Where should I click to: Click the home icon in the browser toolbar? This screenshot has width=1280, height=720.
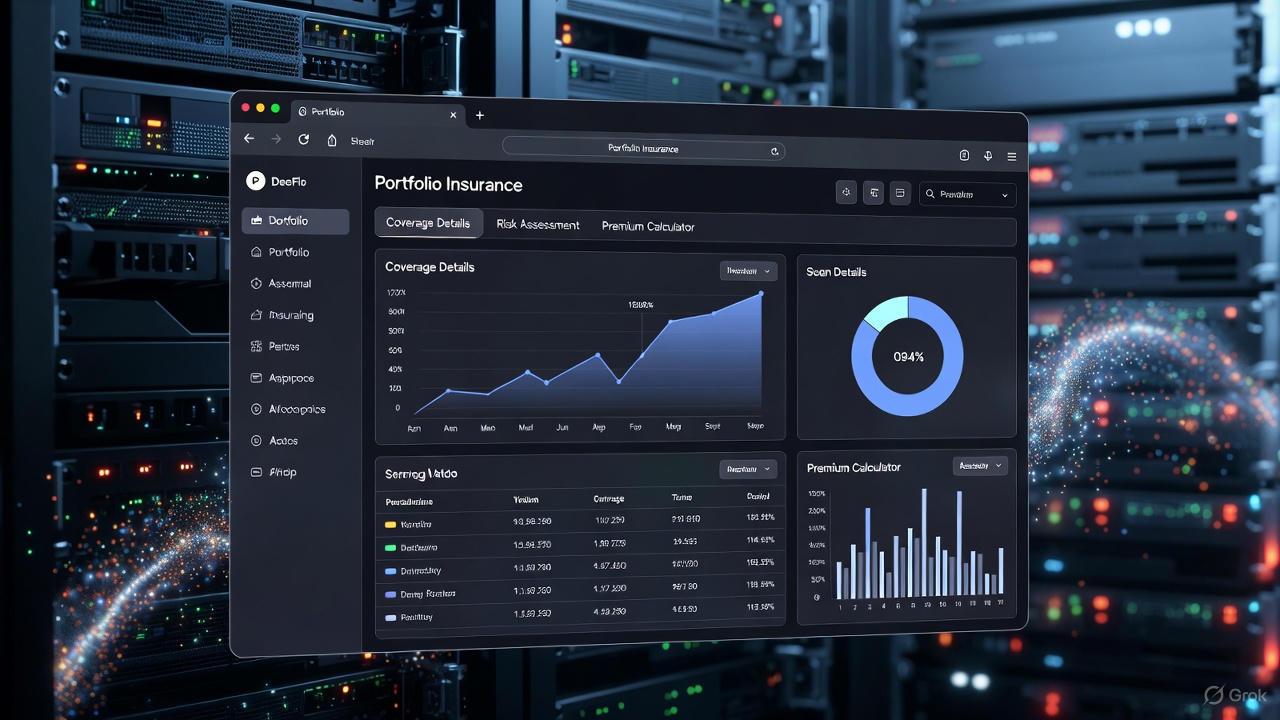(332, 140)
